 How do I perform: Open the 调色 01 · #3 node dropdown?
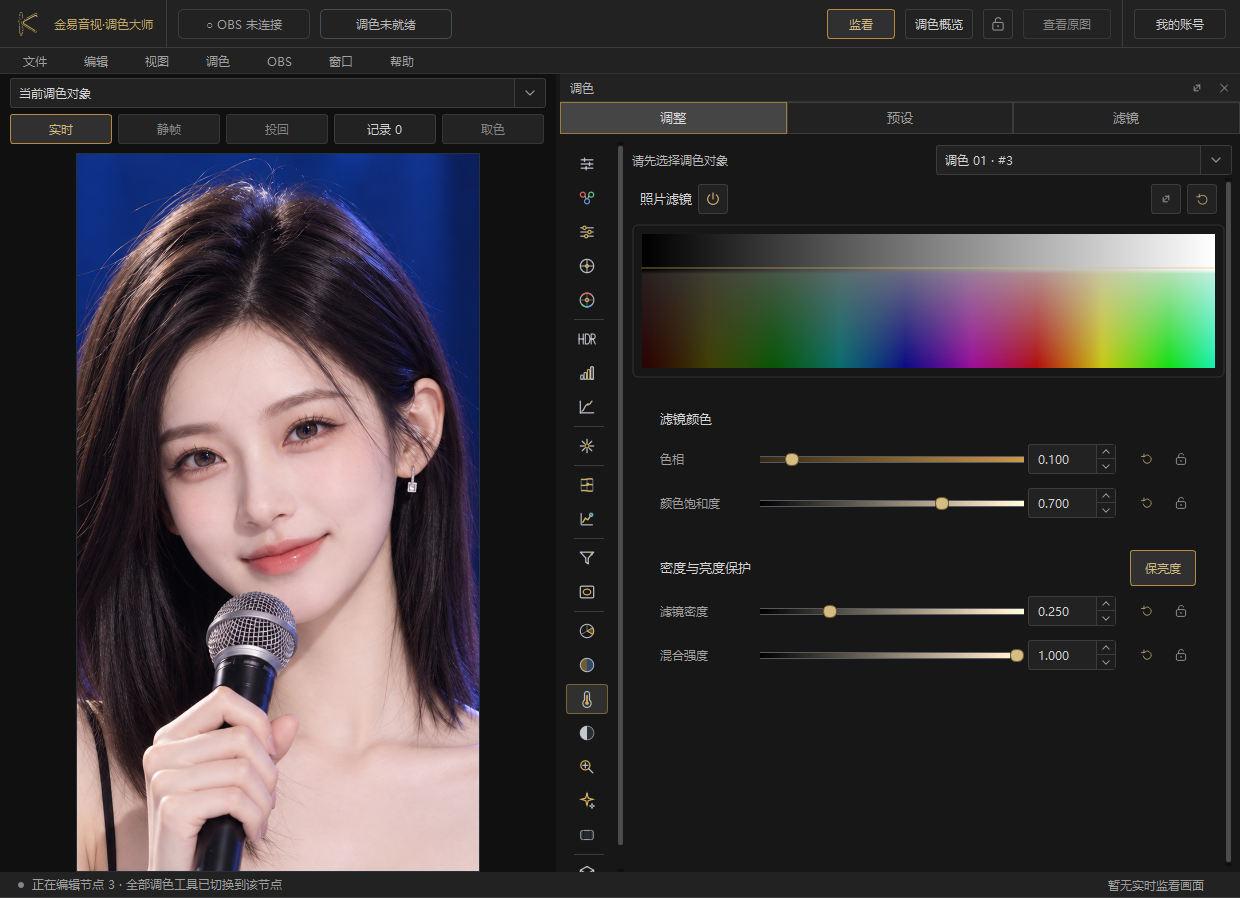click(x=1084, y=160)
